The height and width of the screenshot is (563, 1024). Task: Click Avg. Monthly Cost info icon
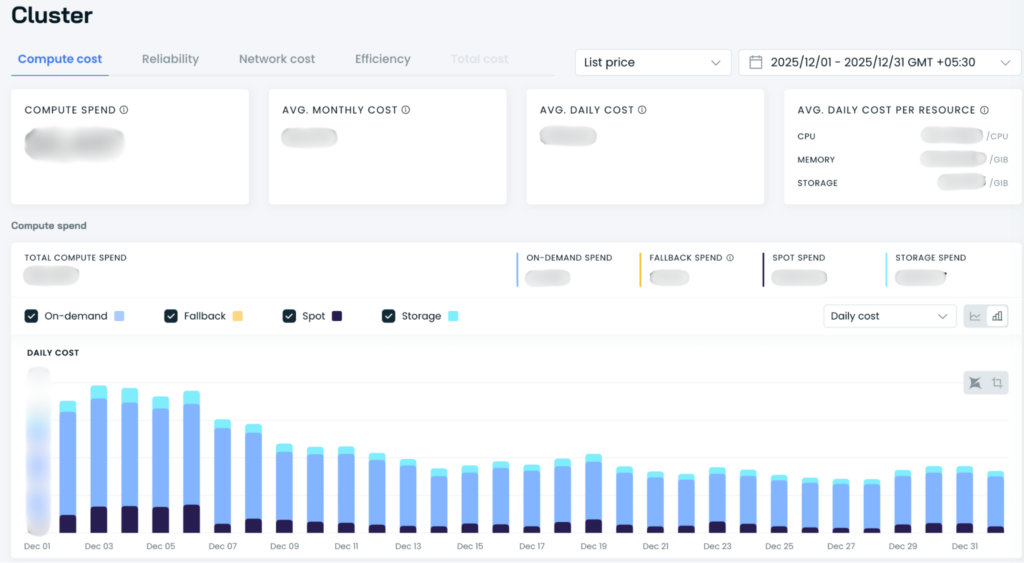click(406, 110)
